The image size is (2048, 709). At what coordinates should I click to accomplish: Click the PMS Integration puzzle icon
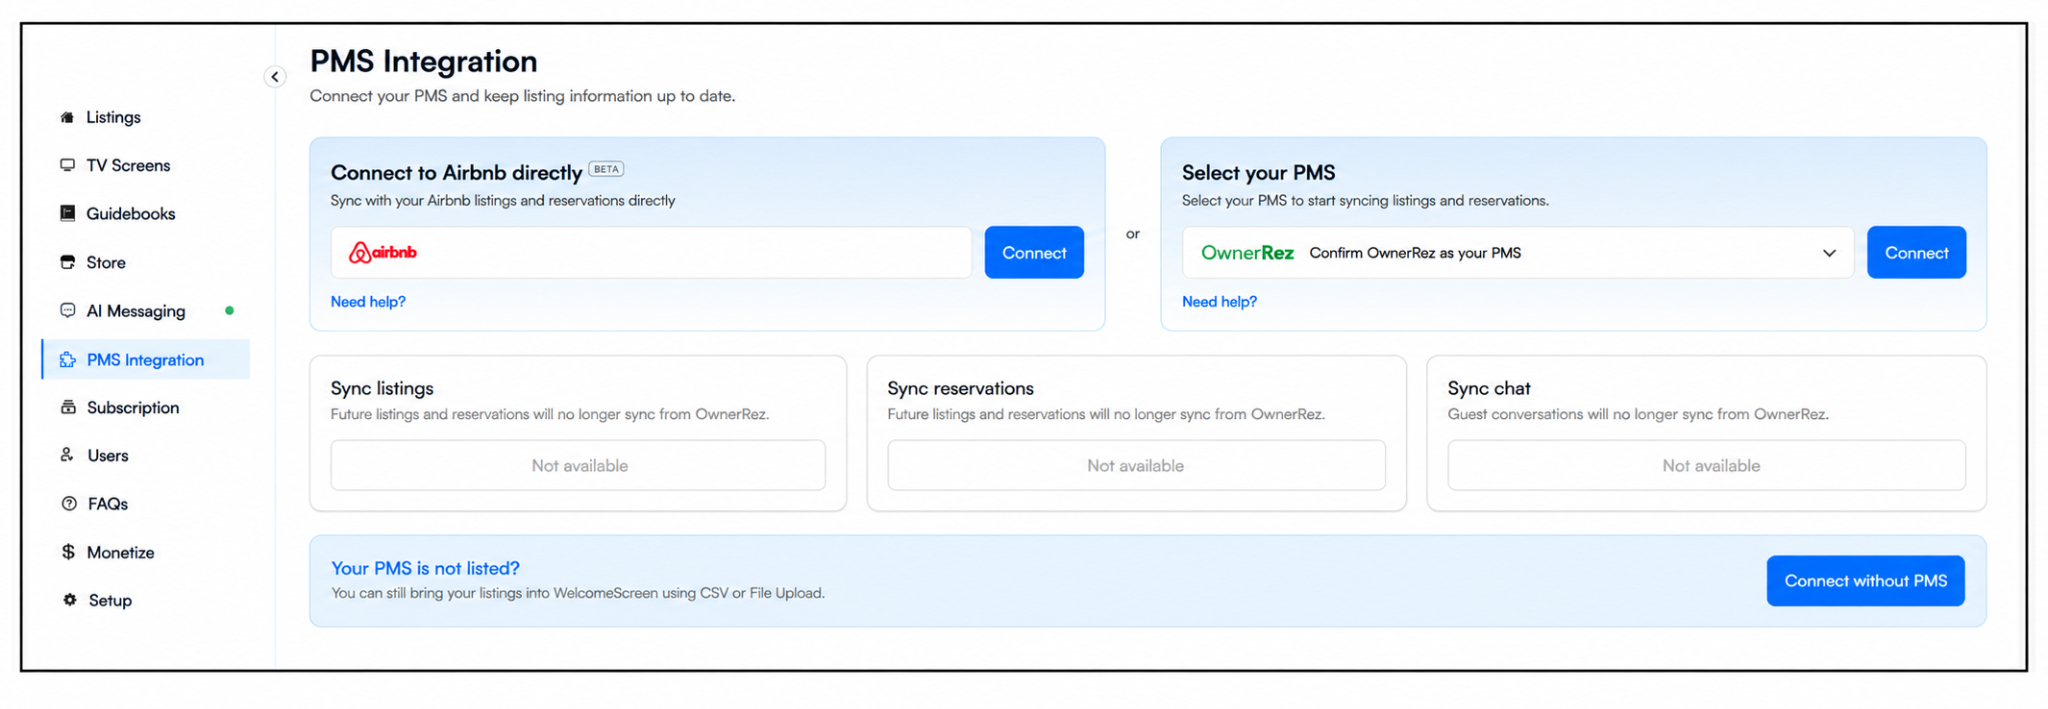(x=67, y=359)
